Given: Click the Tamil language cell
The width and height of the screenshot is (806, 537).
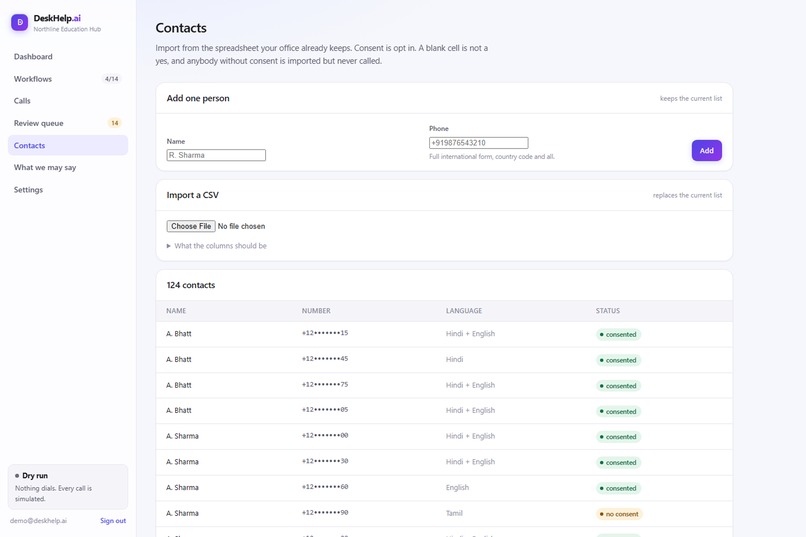Looking at the screenshot, I should pyautogui.click(x=454, y=513).
